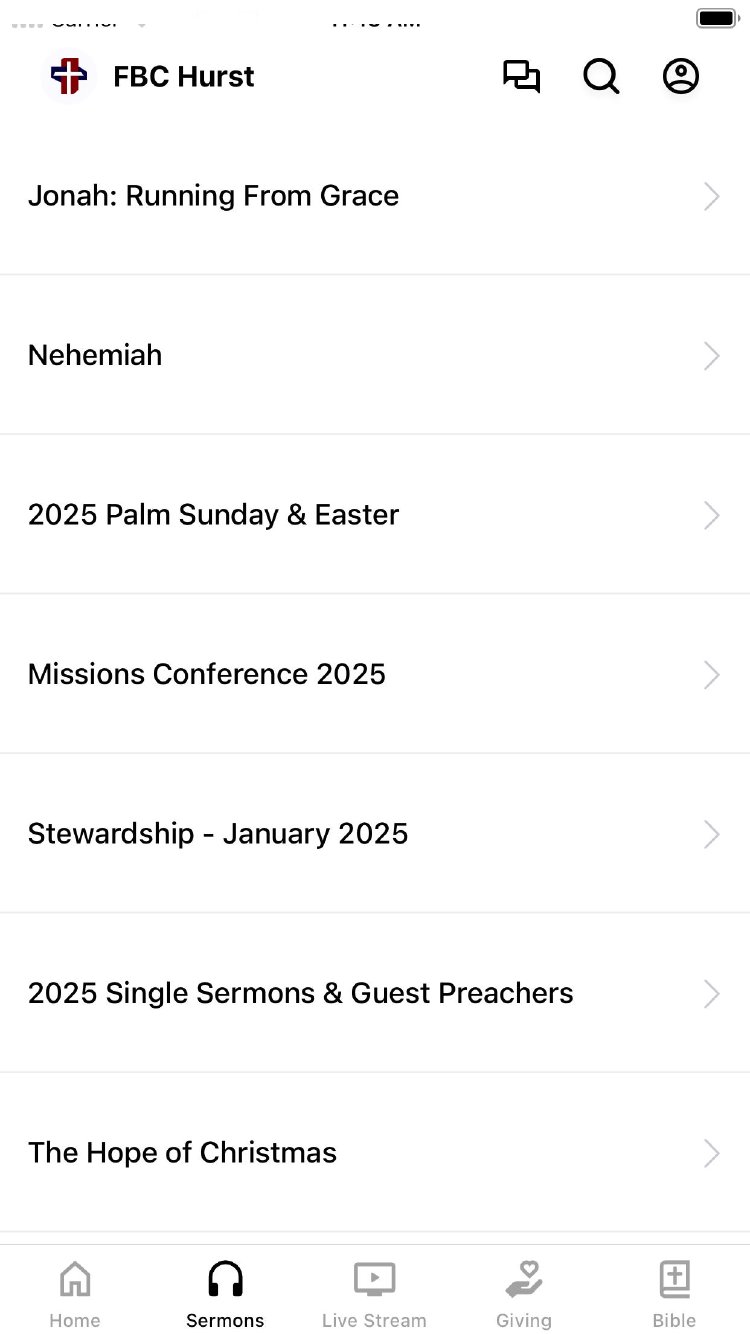
Task: Tap the search magnifier icon
Action: point(601,77)
